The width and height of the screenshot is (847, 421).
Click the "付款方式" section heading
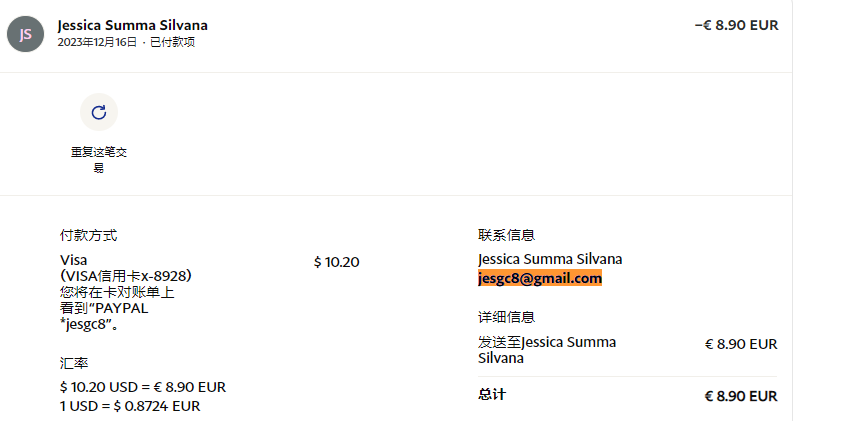88,235
